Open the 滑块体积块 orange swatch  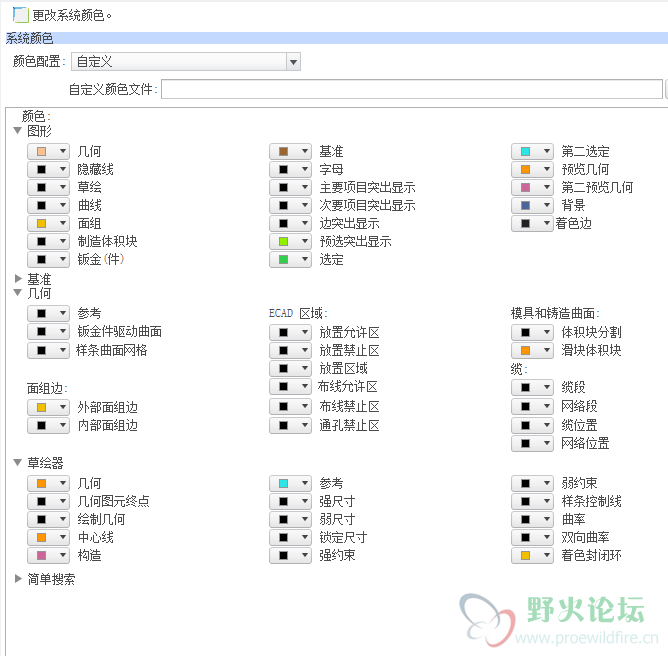click(x=533, y=350)
